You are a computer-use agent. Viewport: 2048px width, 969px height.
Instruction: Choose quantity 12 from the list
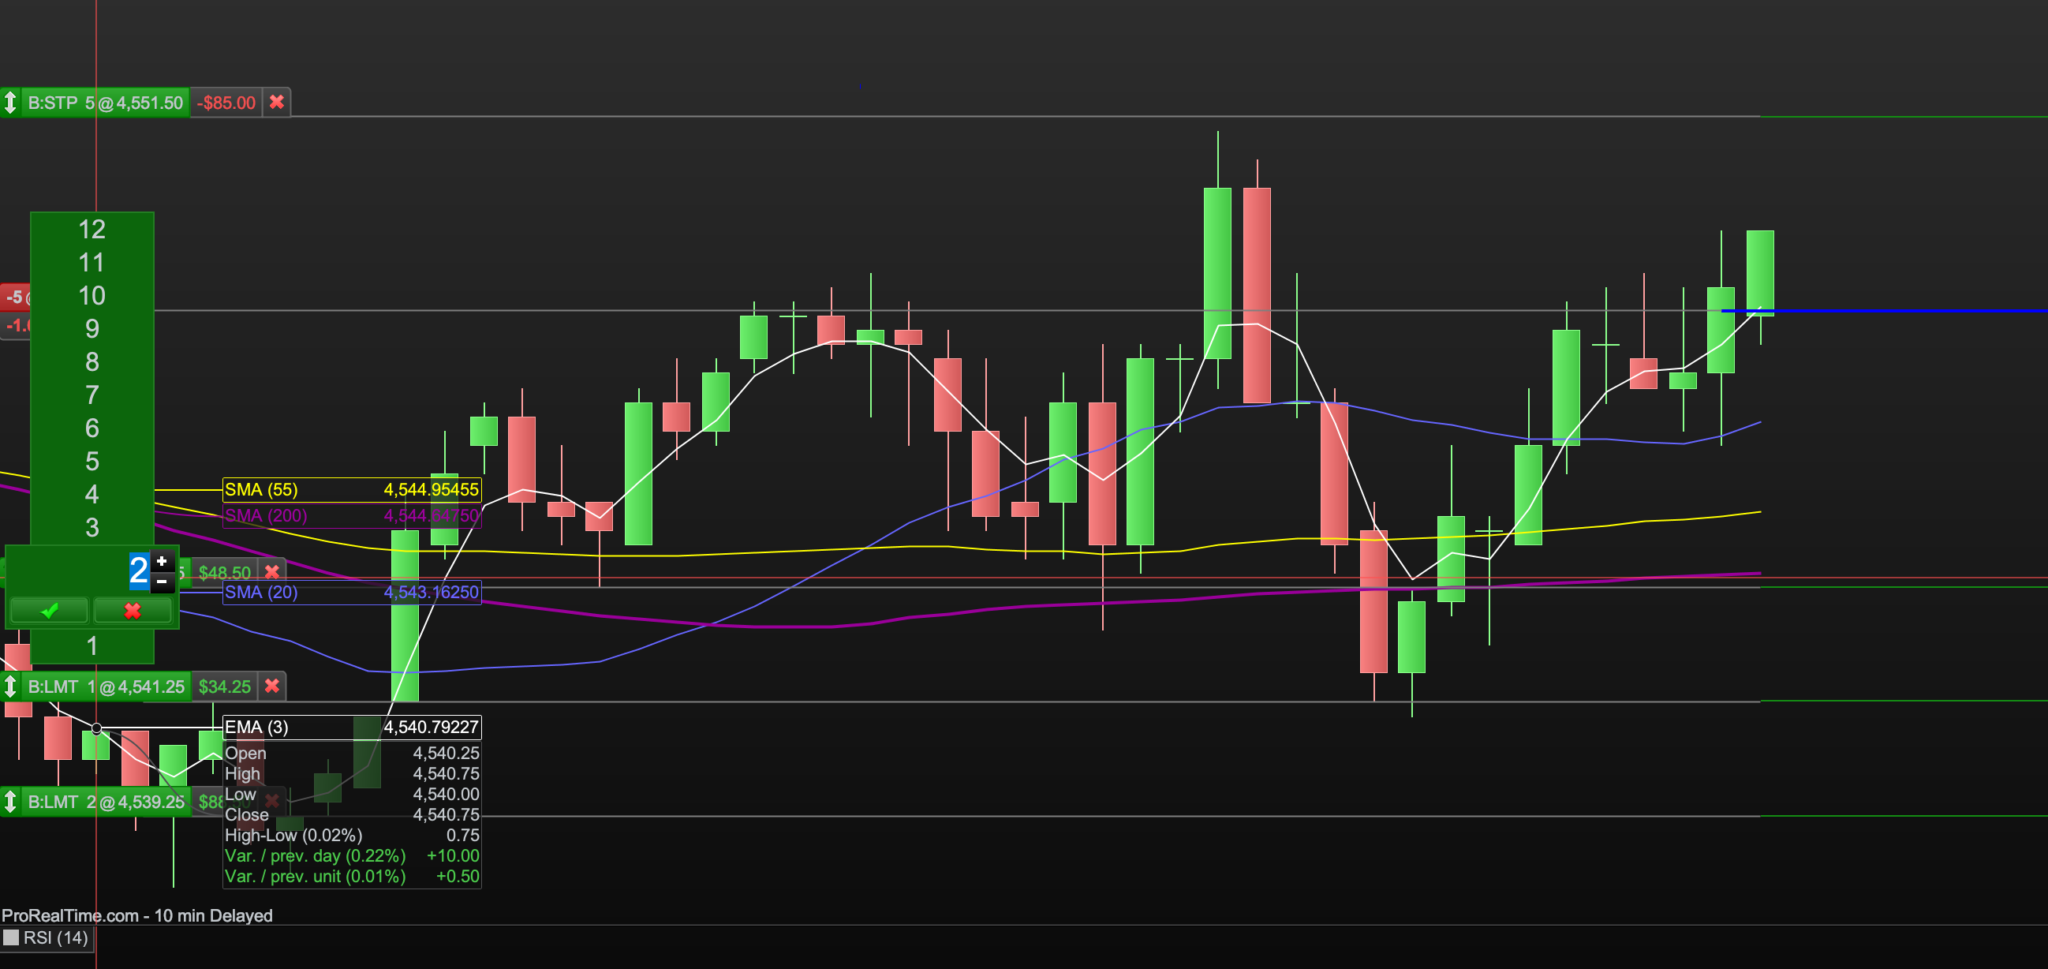(92, 229)
